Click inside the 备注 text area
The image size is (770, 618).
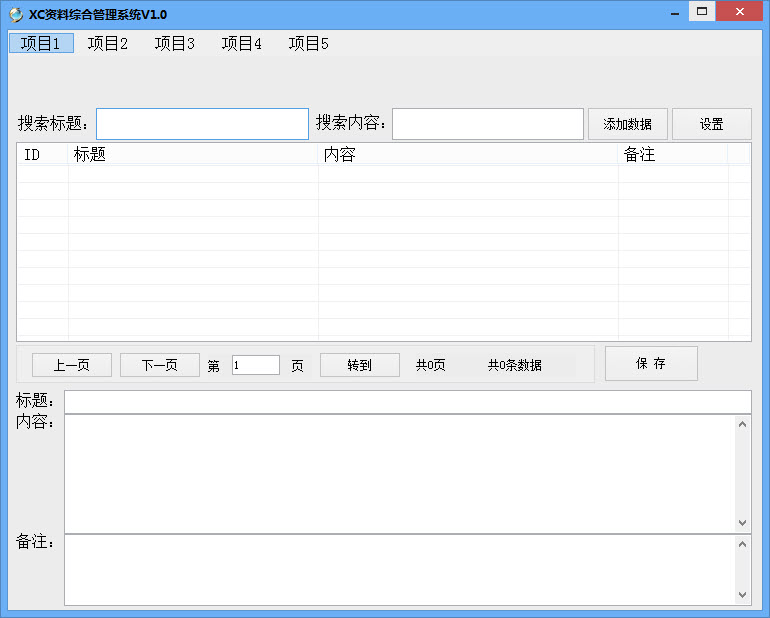[400, 570]
